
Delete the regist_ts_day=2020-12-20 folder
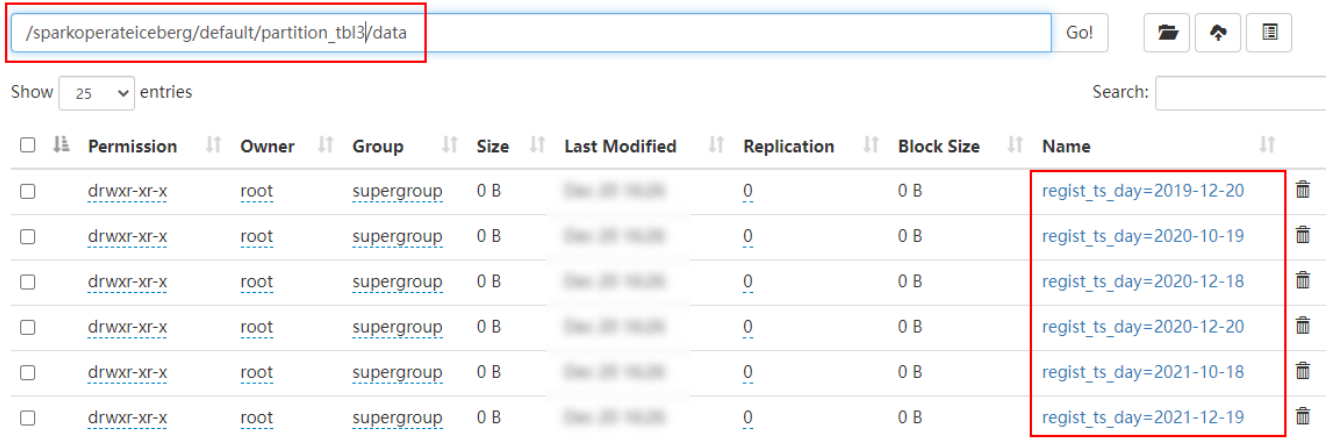(x=1302, y=326)
